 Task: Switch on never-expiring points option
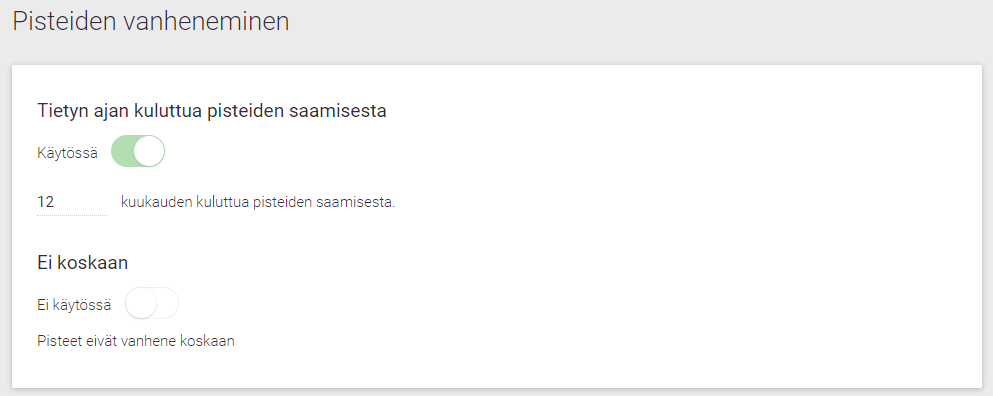[152, 304]
